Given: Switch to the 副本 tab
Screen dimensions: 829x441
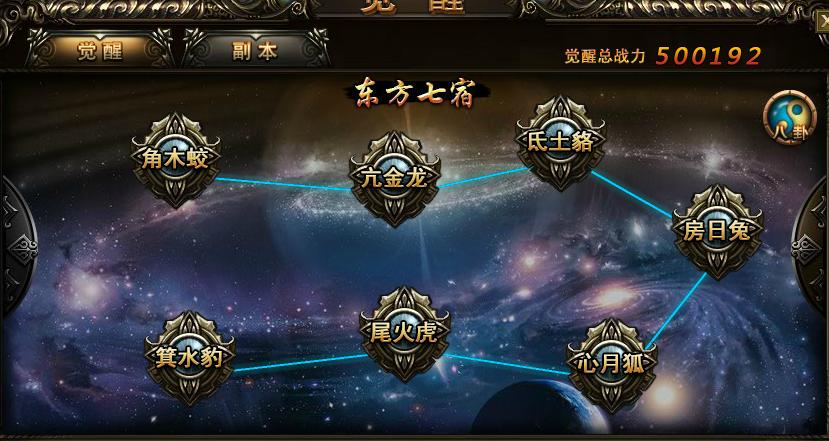Looking at the screenshot, I should 255,51.
